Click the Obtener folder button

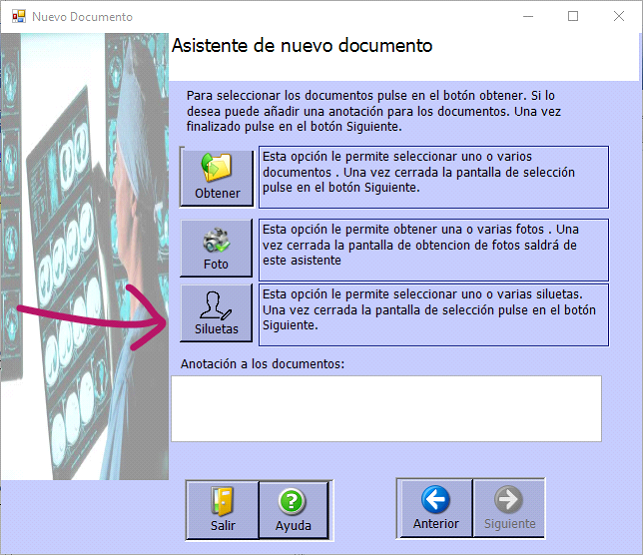(x=217, y=176)
